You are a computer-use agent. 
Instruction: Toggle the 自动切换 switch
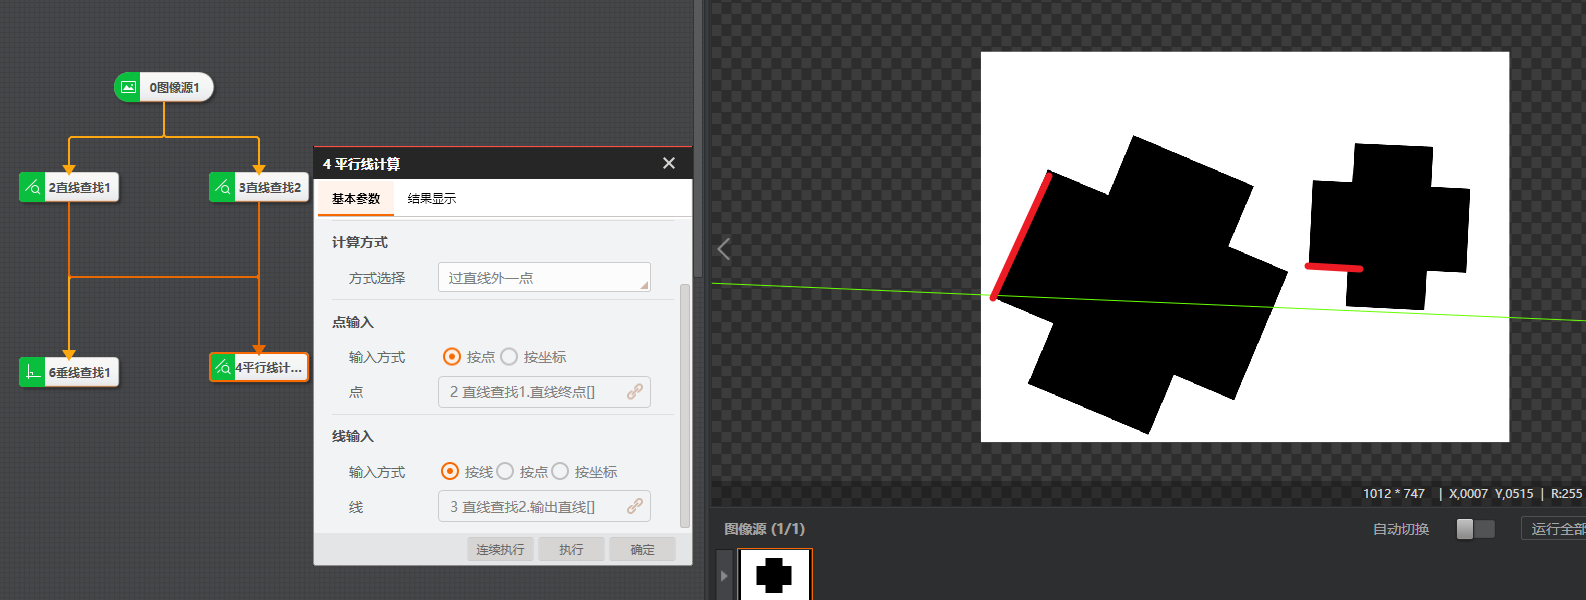pyautogui.click(x=1475, y=529)
